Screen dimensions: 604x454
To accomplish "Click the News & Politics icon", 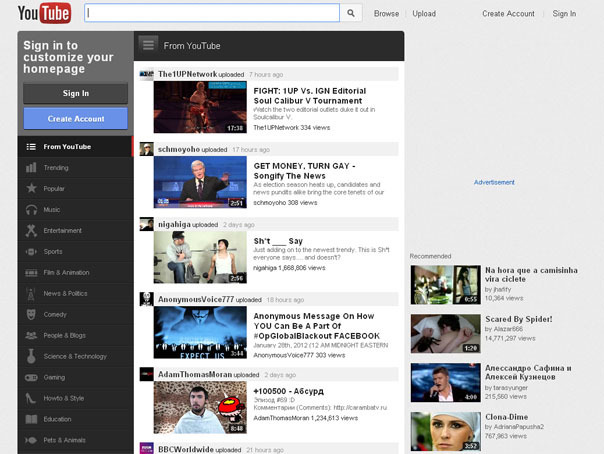I will point(31,293).
